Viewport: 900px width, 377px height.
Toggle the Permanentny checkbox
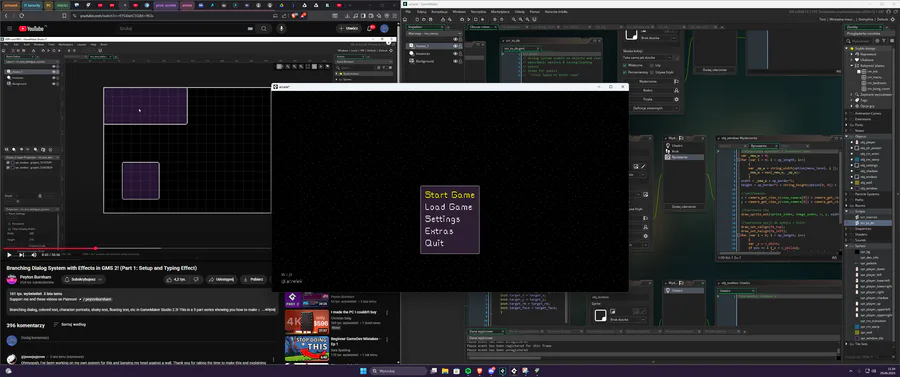[625, 72]
